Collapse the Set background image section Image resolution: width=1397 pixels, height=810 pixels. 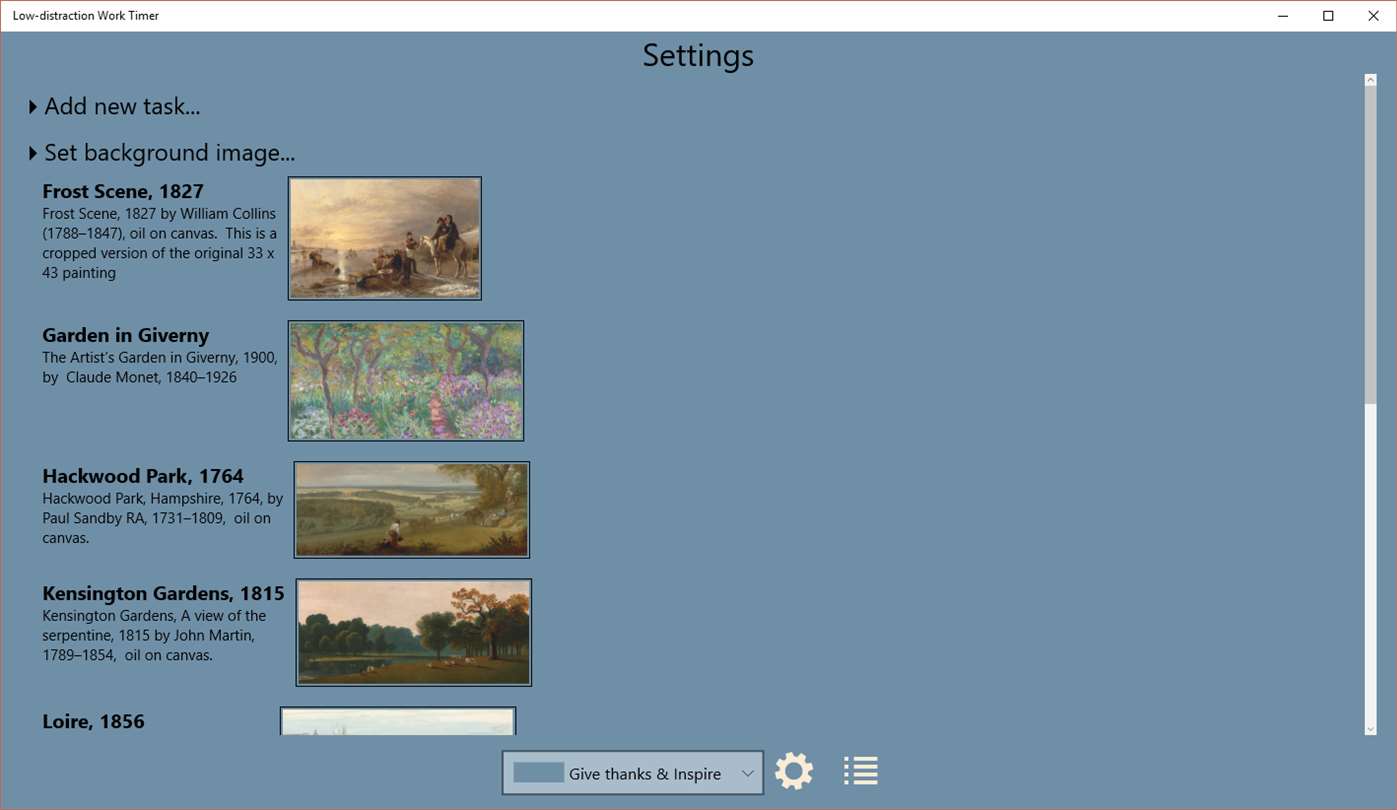[162, 153]
